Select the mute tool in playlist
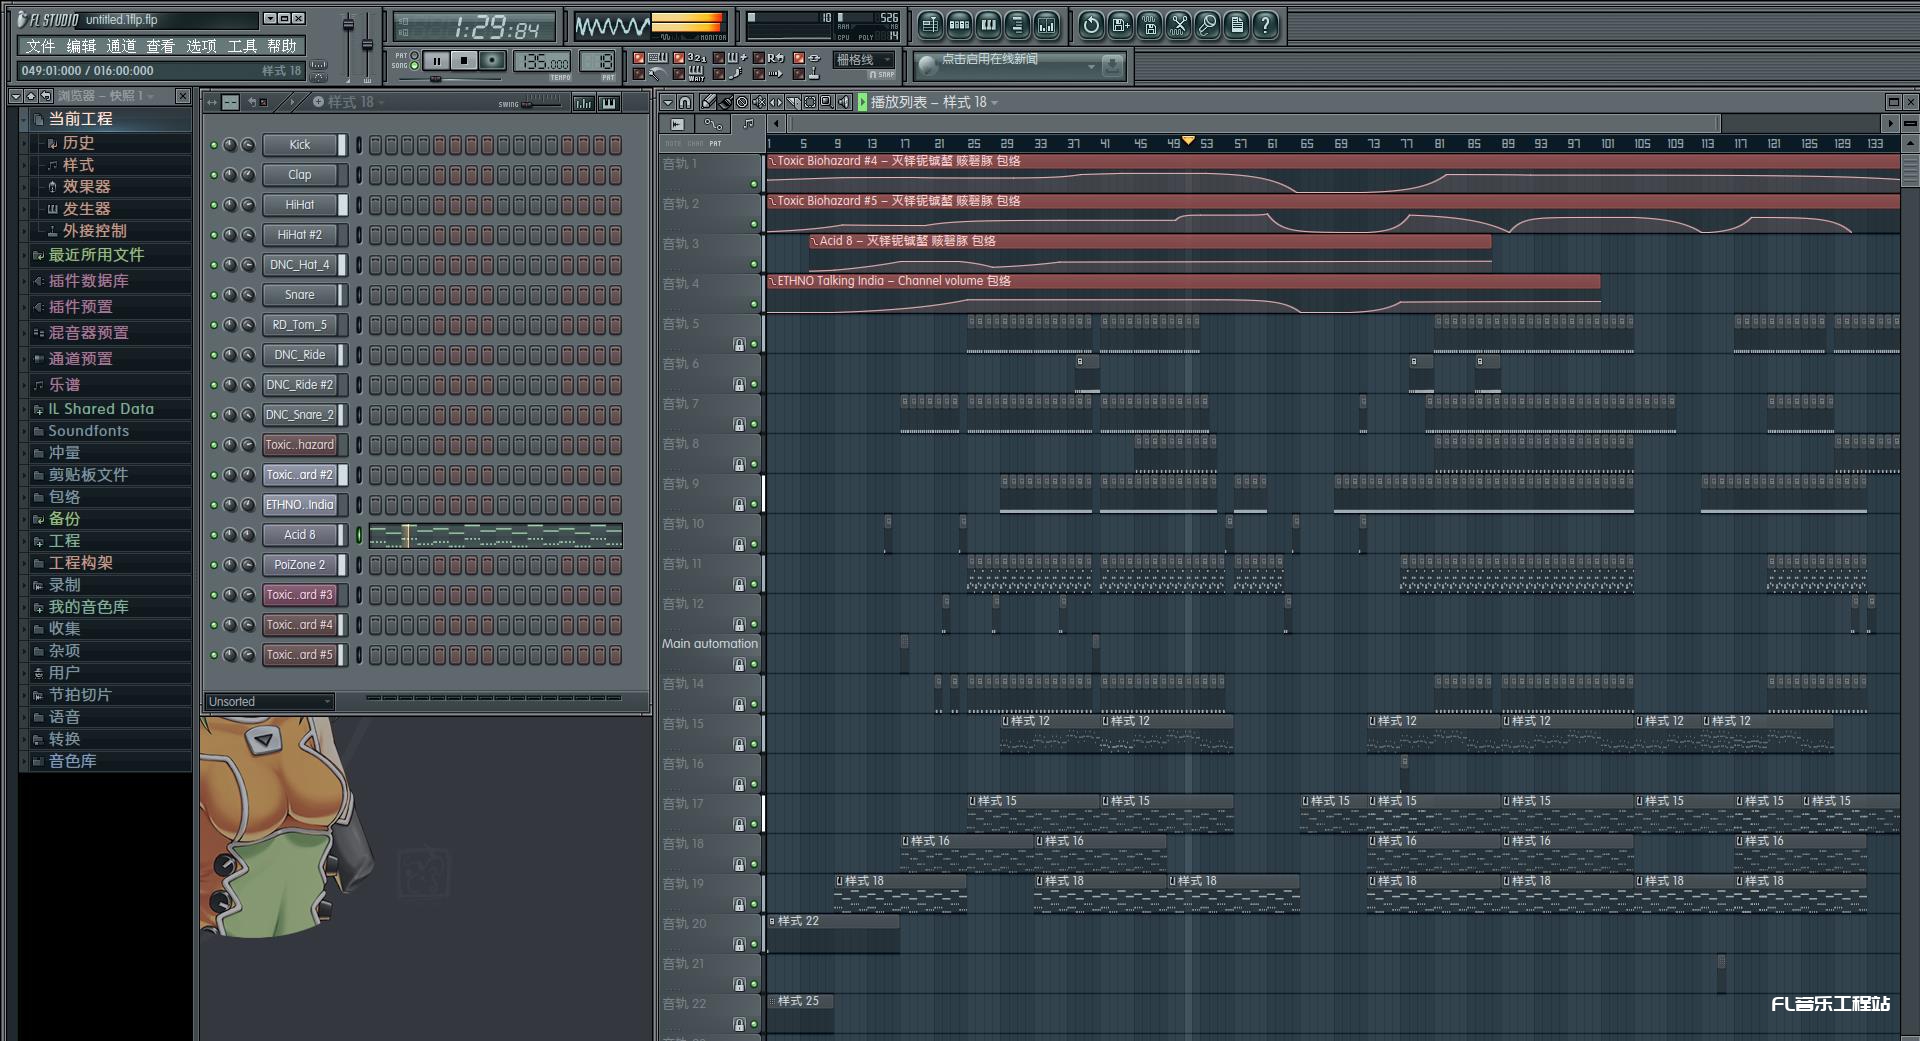 tap(759, 102)
